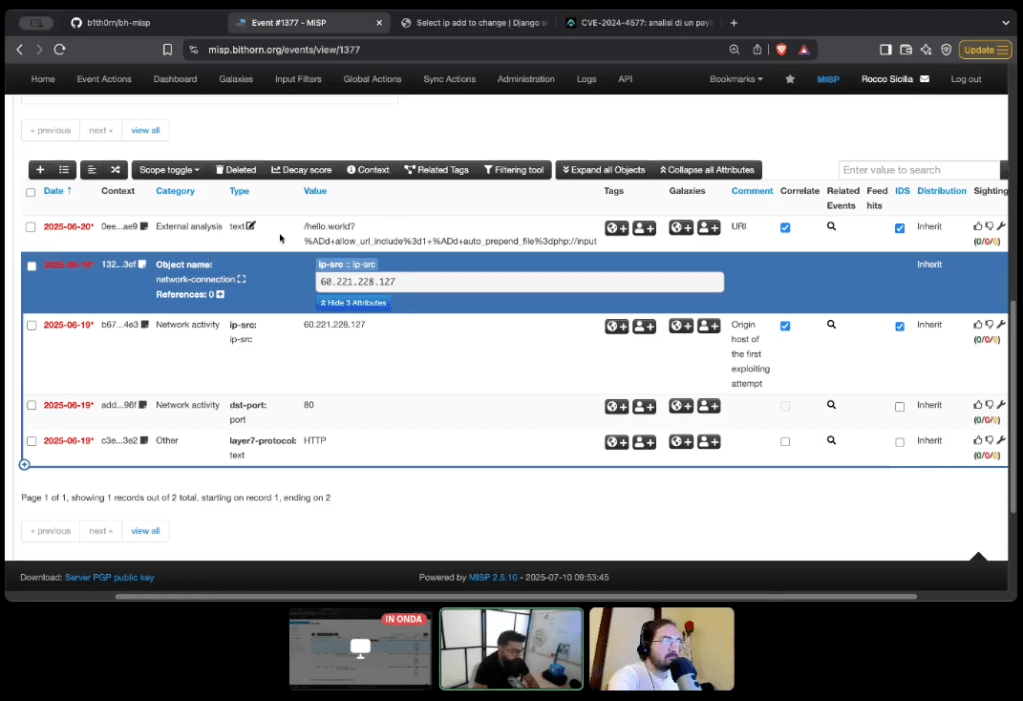Viewport: 1023px width, 701px height.
Task: Click the add attribute plus icon in toolbar
Action: [40, 170]
